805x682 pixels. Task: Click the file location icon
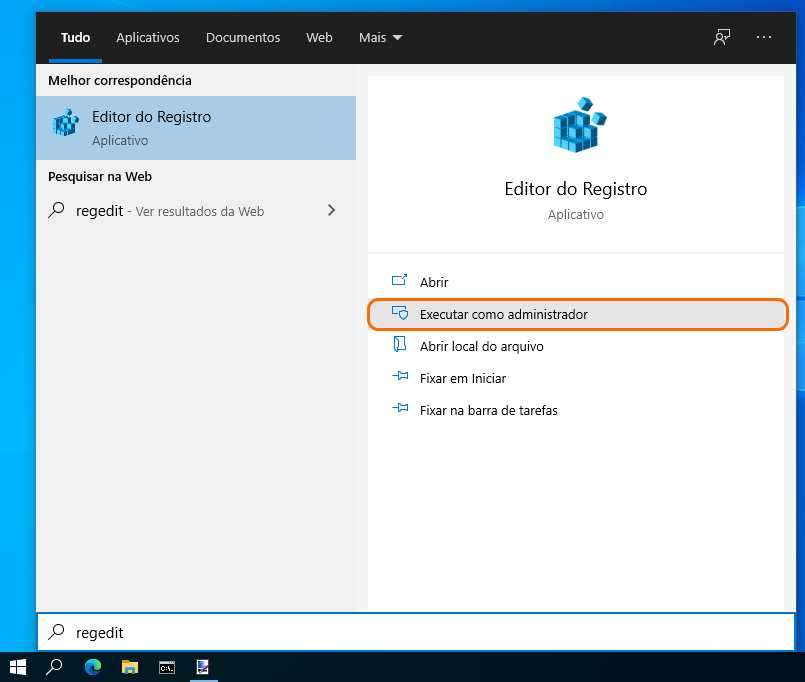[x=399, y=344]
